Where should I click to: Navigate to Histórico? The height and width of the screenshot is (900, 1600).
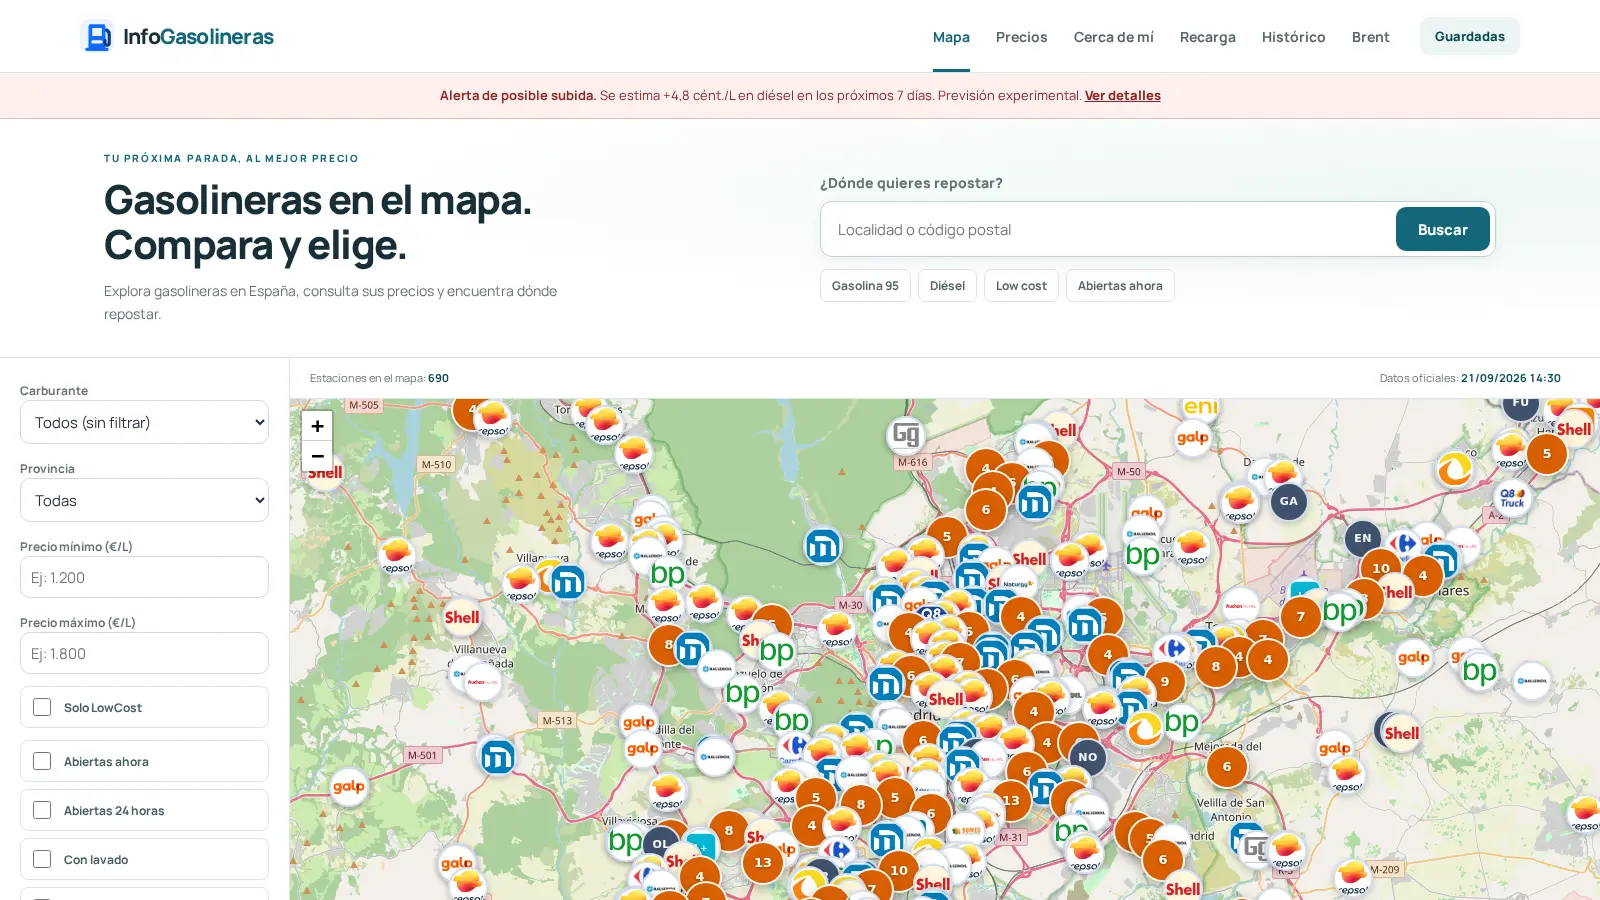1293,37
